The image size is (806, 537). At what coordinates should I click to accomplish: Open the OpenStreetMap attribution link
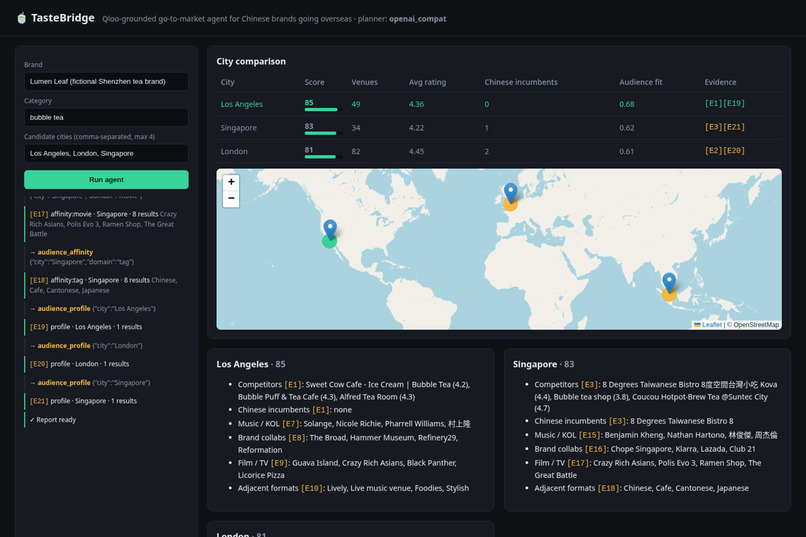coord(756,325)
